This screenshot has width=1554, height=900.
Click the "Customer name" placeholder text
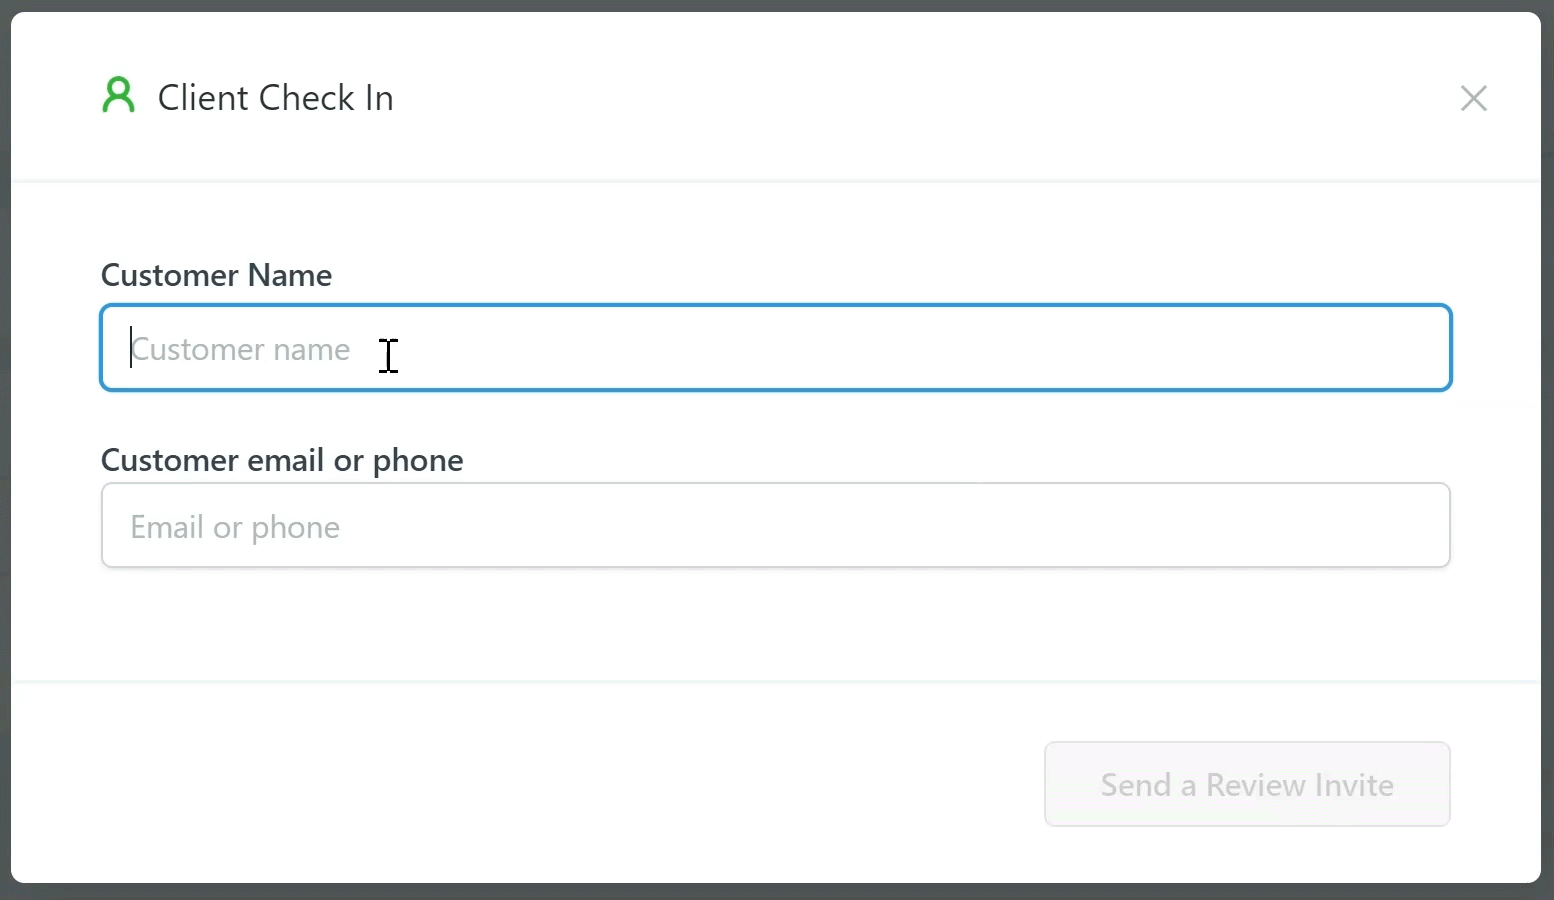[x=241, y=349]
